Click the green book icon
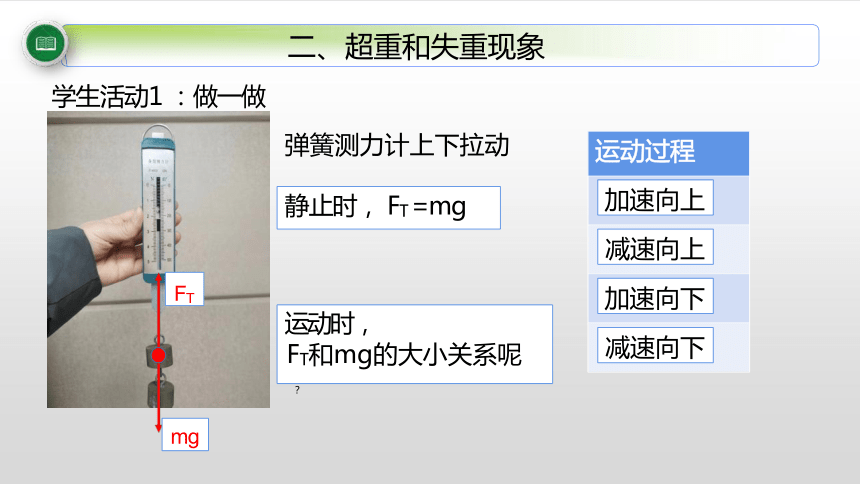The height and width of the screenshot is (484, 860). (x=46, y=43)
